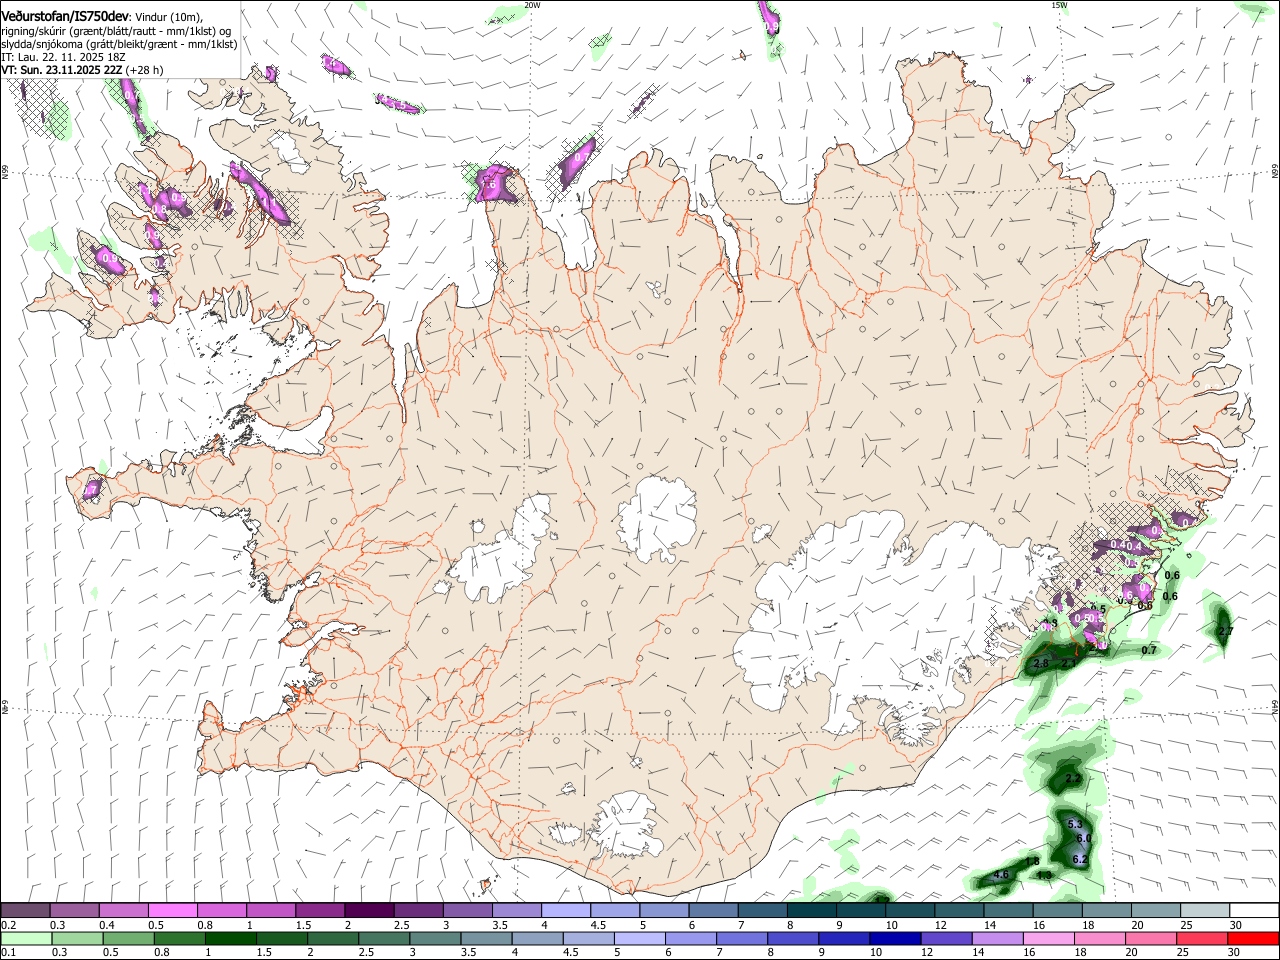Select the darkest green rain swatch between 1 and 1.5
Screen dimensions: 1280x960
click(x=229, y=938)
